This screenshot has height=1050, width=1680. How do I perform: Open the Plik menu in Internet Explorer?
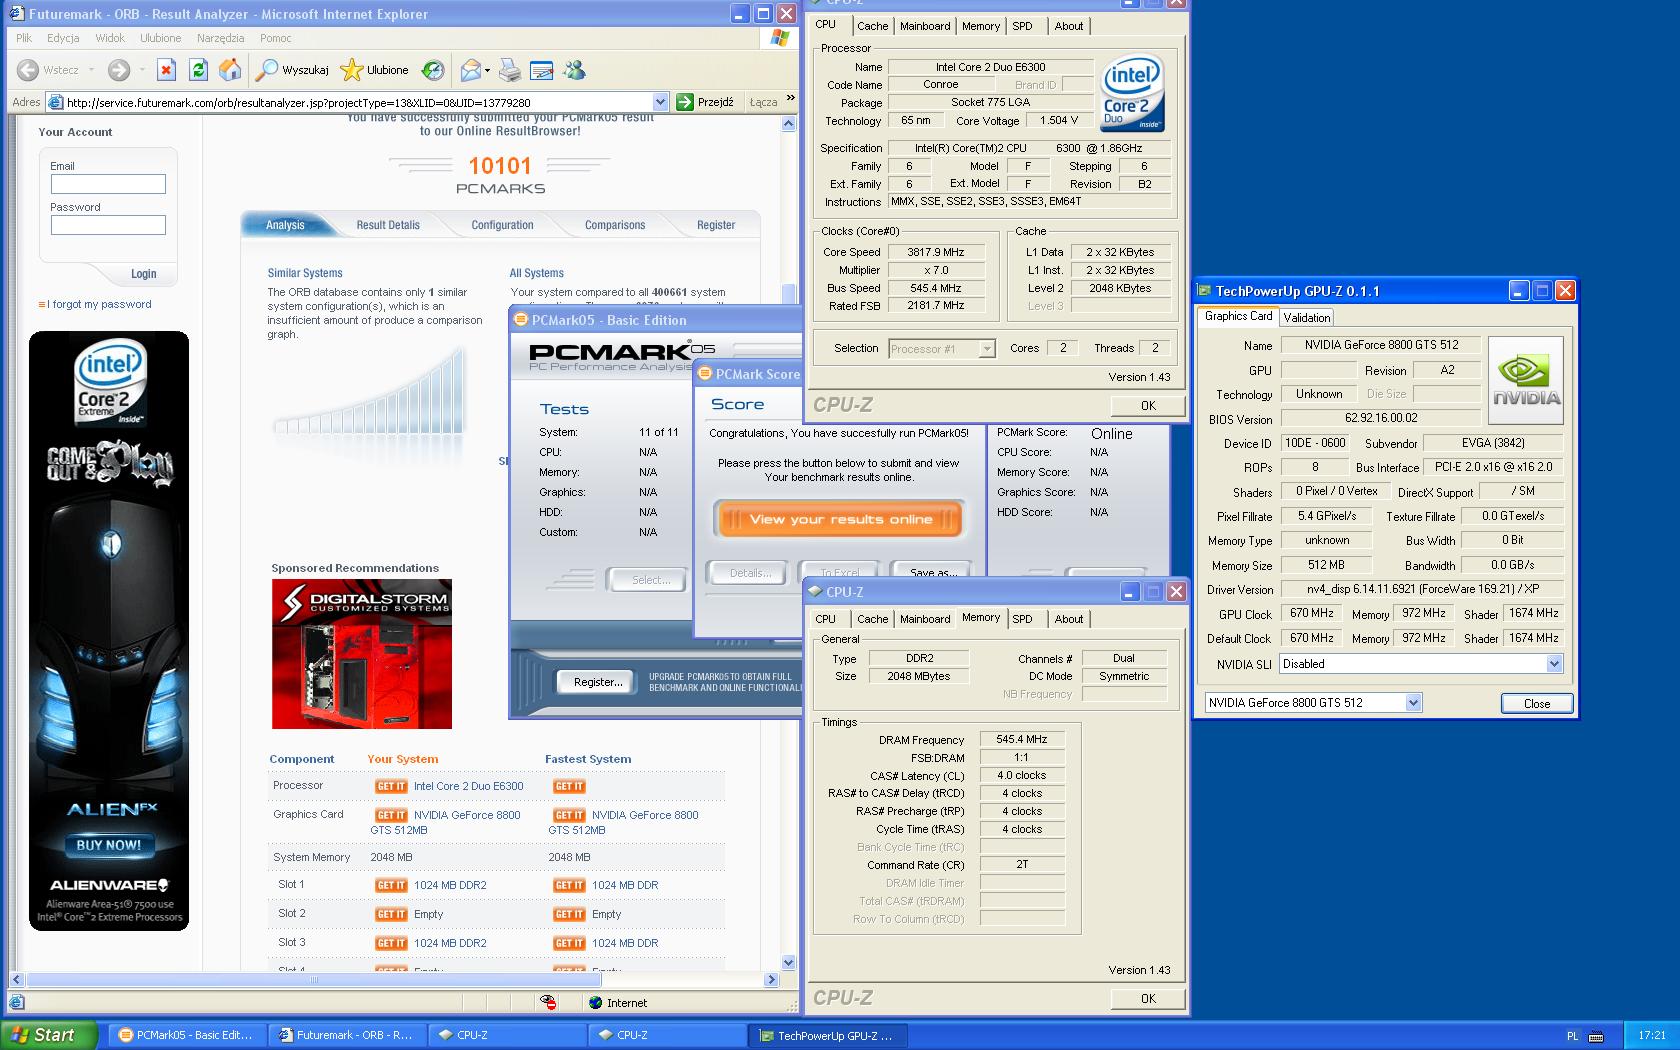click(x=24, y=38)
